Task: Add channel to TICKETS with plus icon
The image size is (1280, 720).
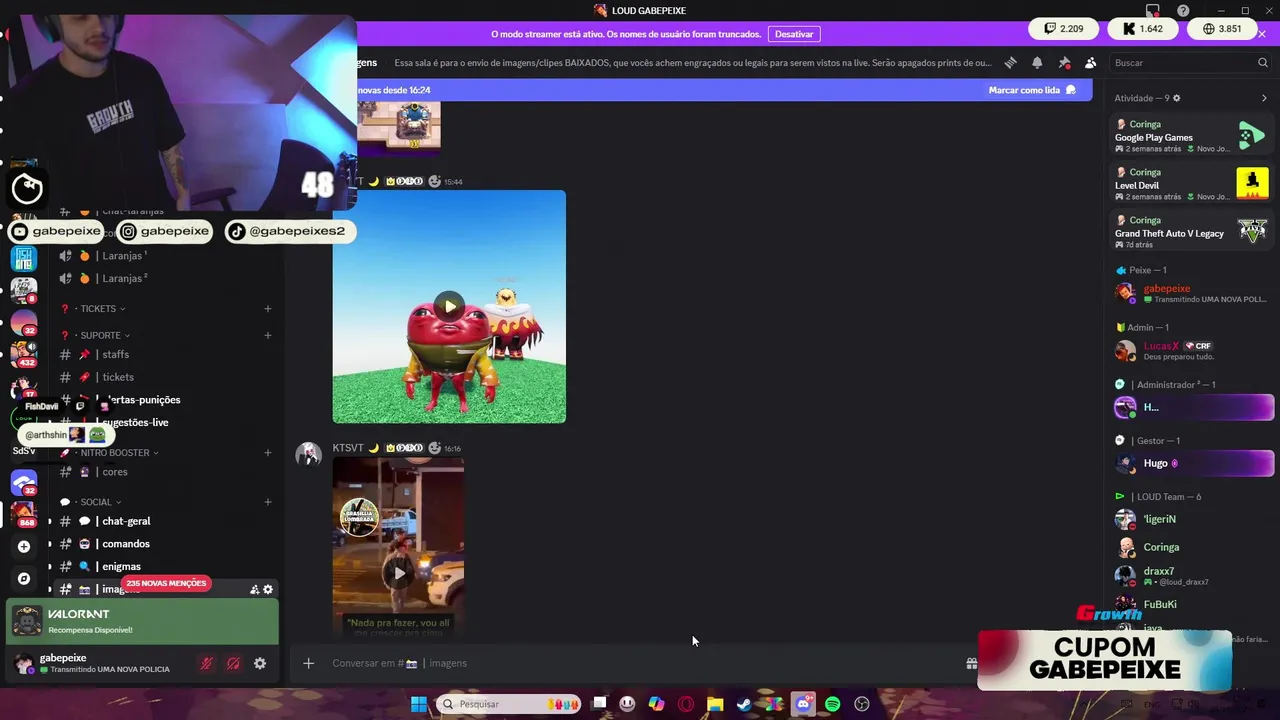Action: click(268, 309)
